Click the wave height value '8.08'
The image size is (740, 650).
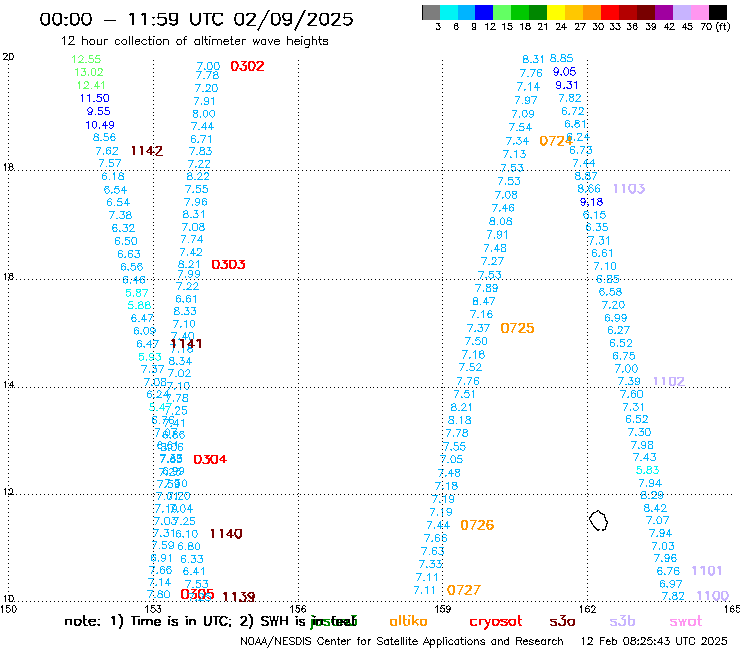coord(500,221)
